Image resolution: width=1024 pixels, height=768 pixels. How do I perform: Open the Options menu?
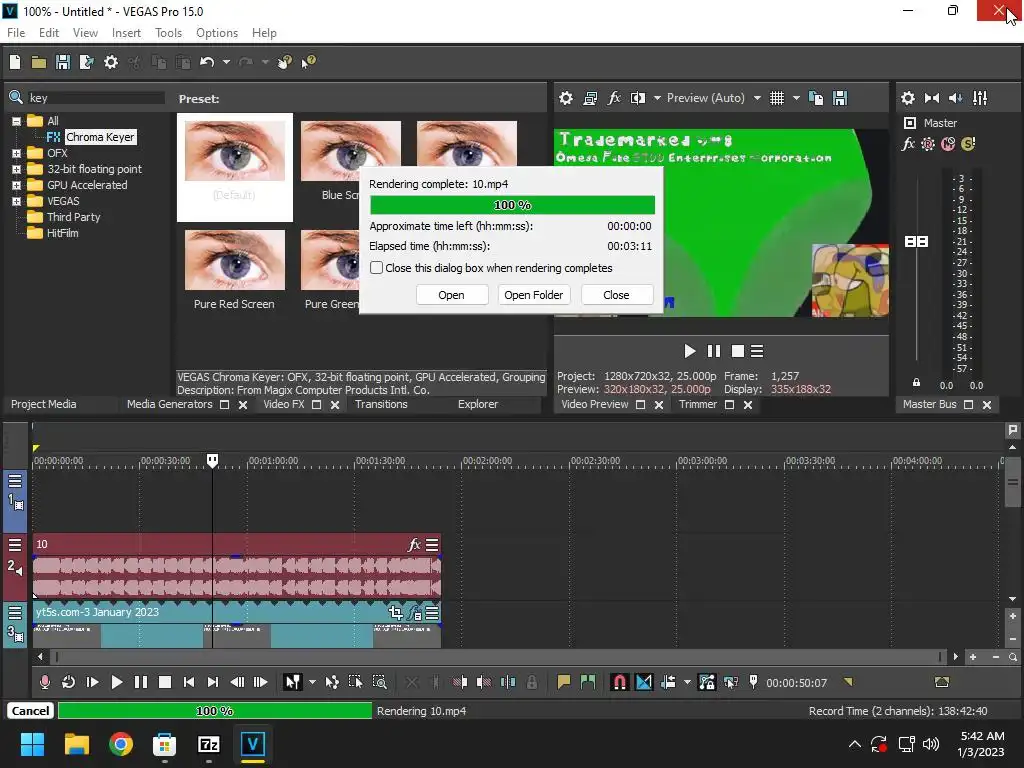pos(217,33)
